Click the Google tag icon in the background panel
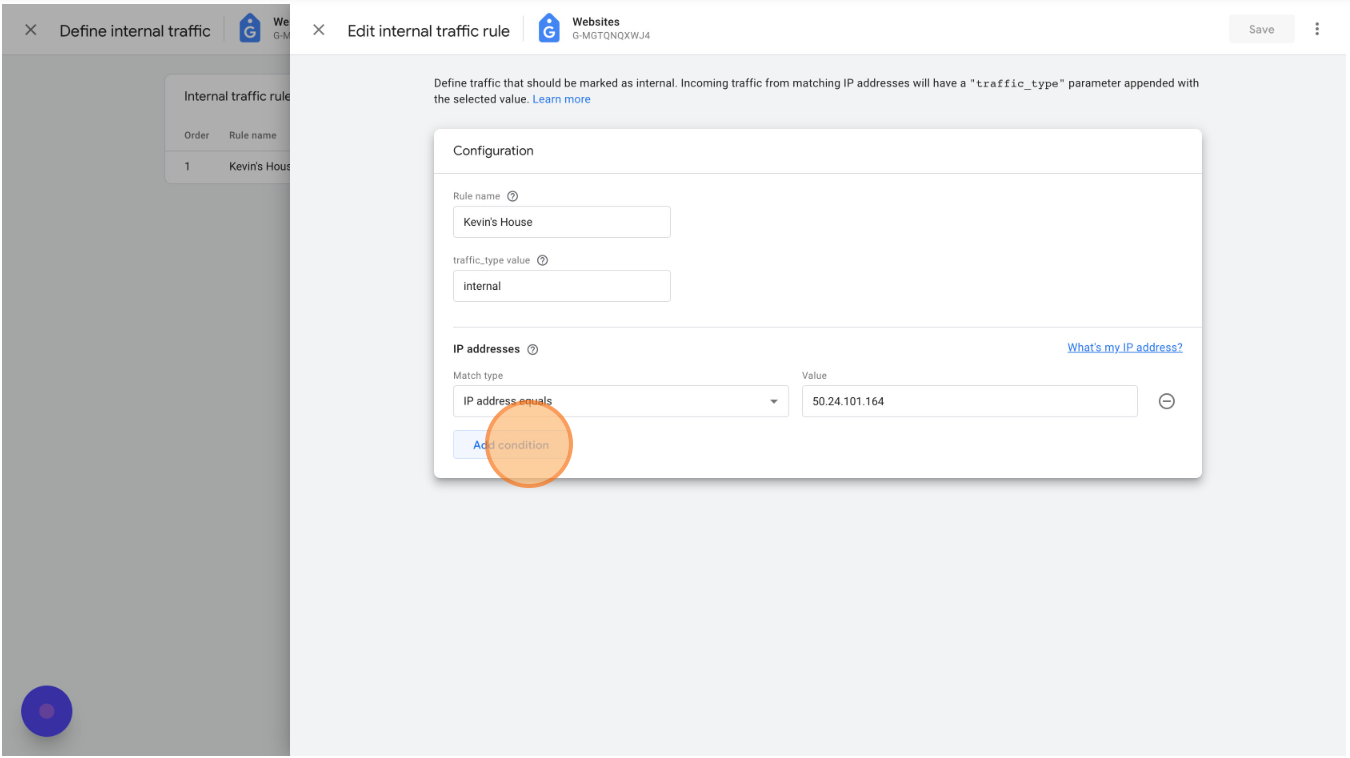Image resolution: width=1350 pixels, height=758 pixels. coord(250,29)
